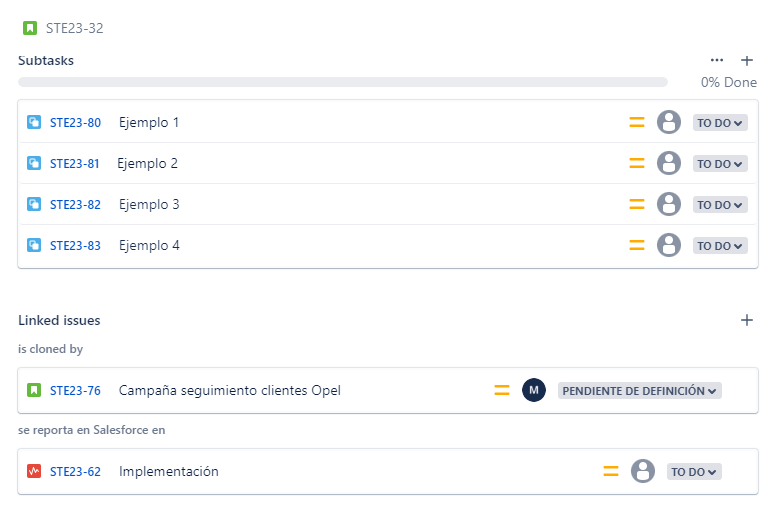Click the red issue type icon for STE23-62
Image resolution: width=778 pixels, height=517 pixels.
coord(34,471)
